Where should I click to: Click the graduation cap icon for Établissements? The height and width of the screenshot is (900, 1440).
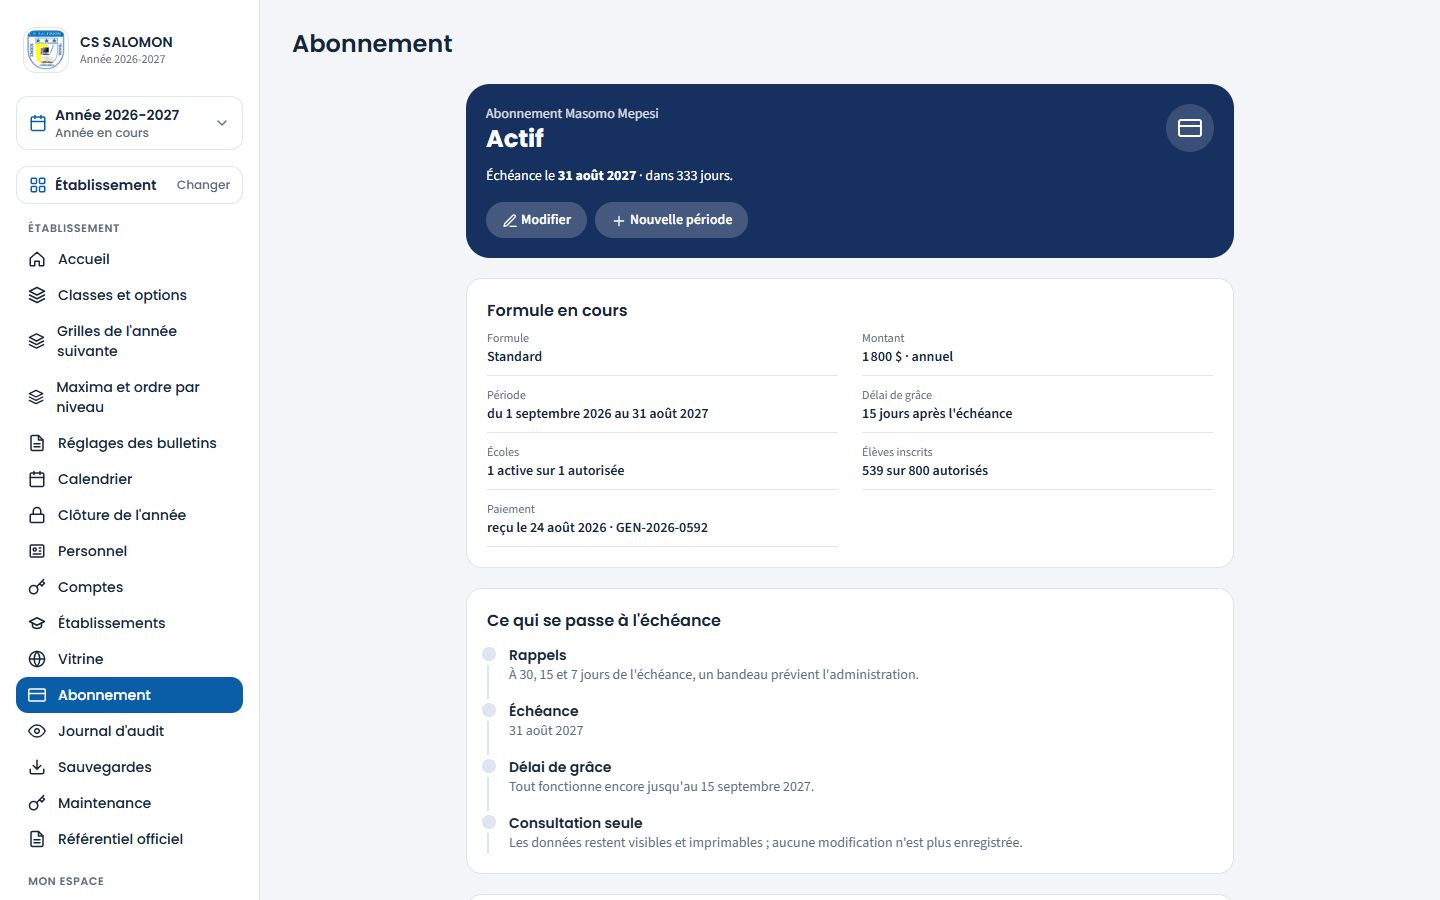pyautogui.click(x=37, y=623)
